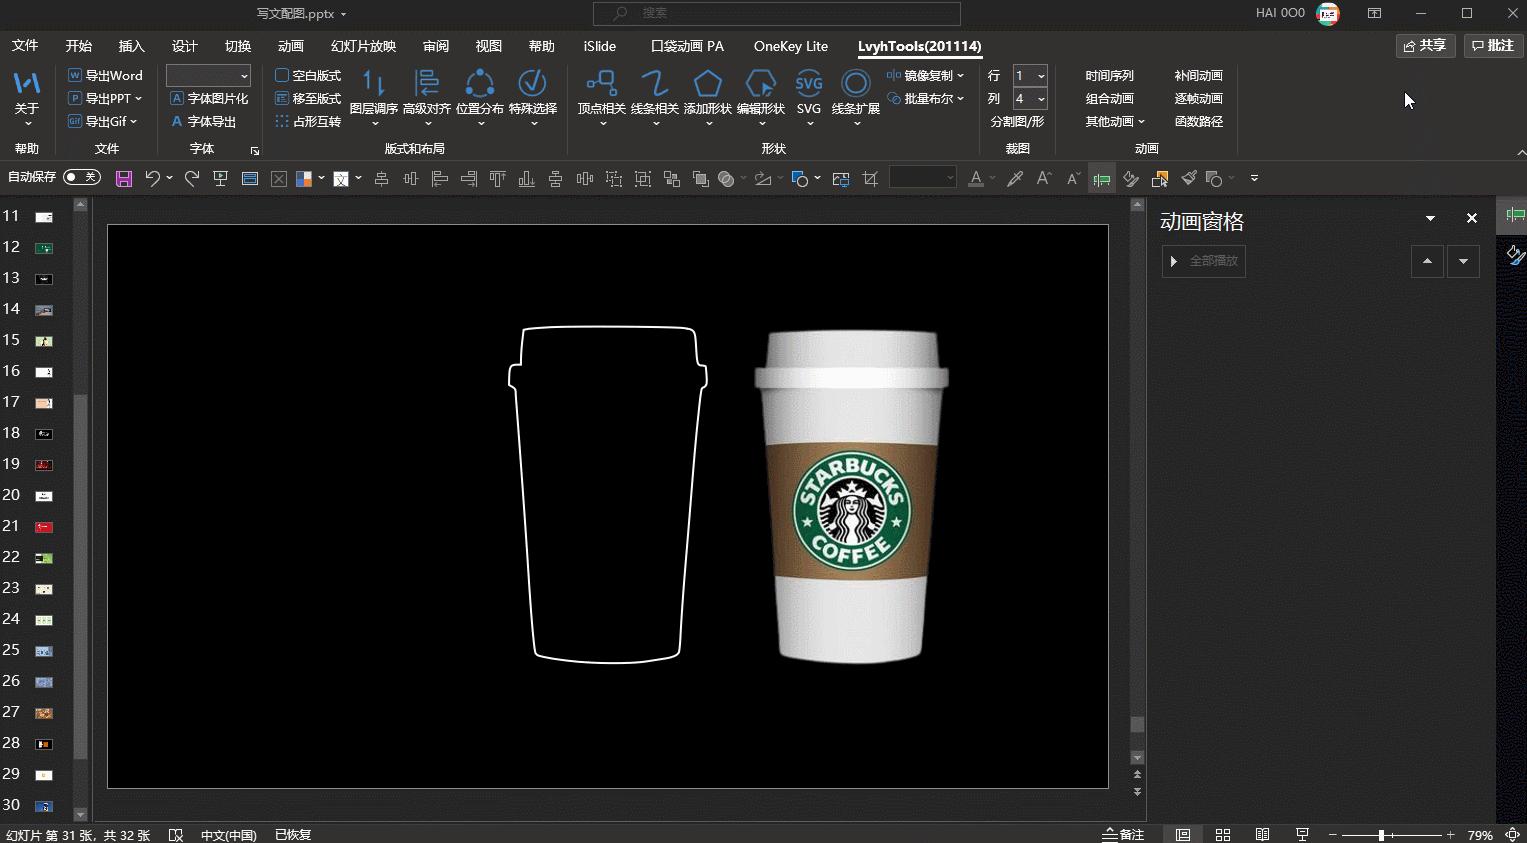Screen dimensions: 1527x843
Task: Switch to the 动画 ribbon tab
Action: point(290,46)
